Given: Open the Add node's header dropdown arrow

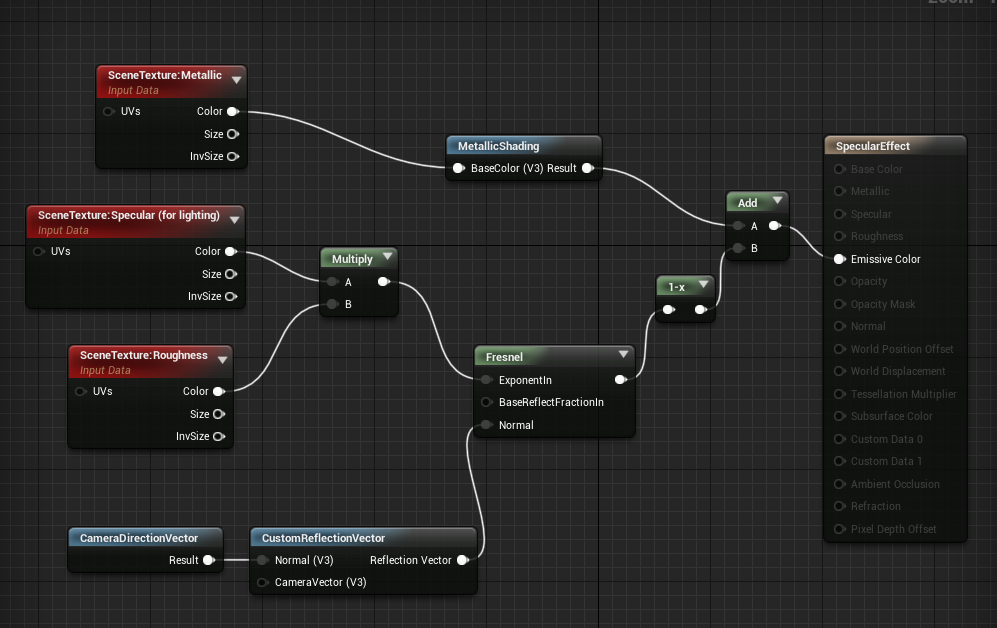Looking at the screenshot, I should (x=777, y=201).
